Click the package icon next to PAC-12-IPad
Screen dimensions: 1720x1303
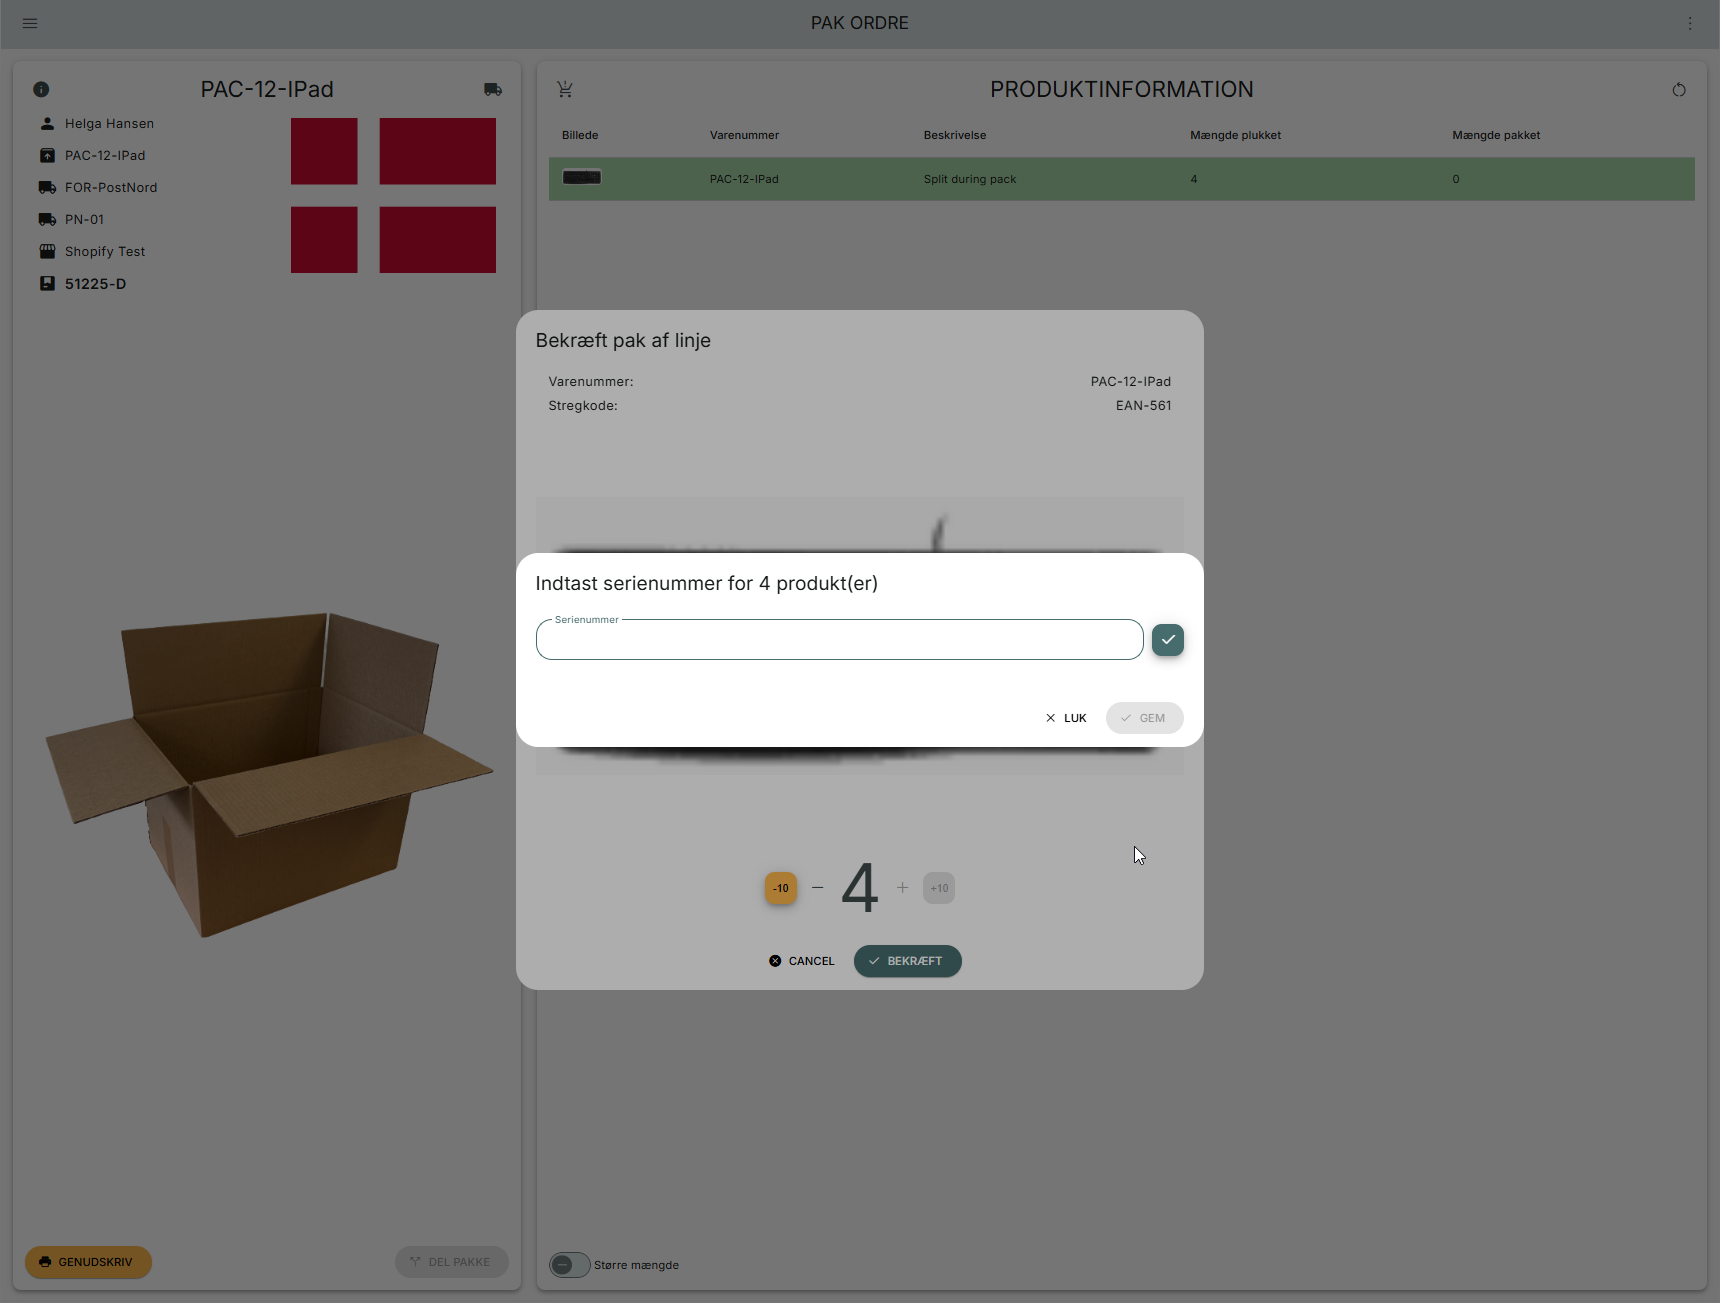47,155
